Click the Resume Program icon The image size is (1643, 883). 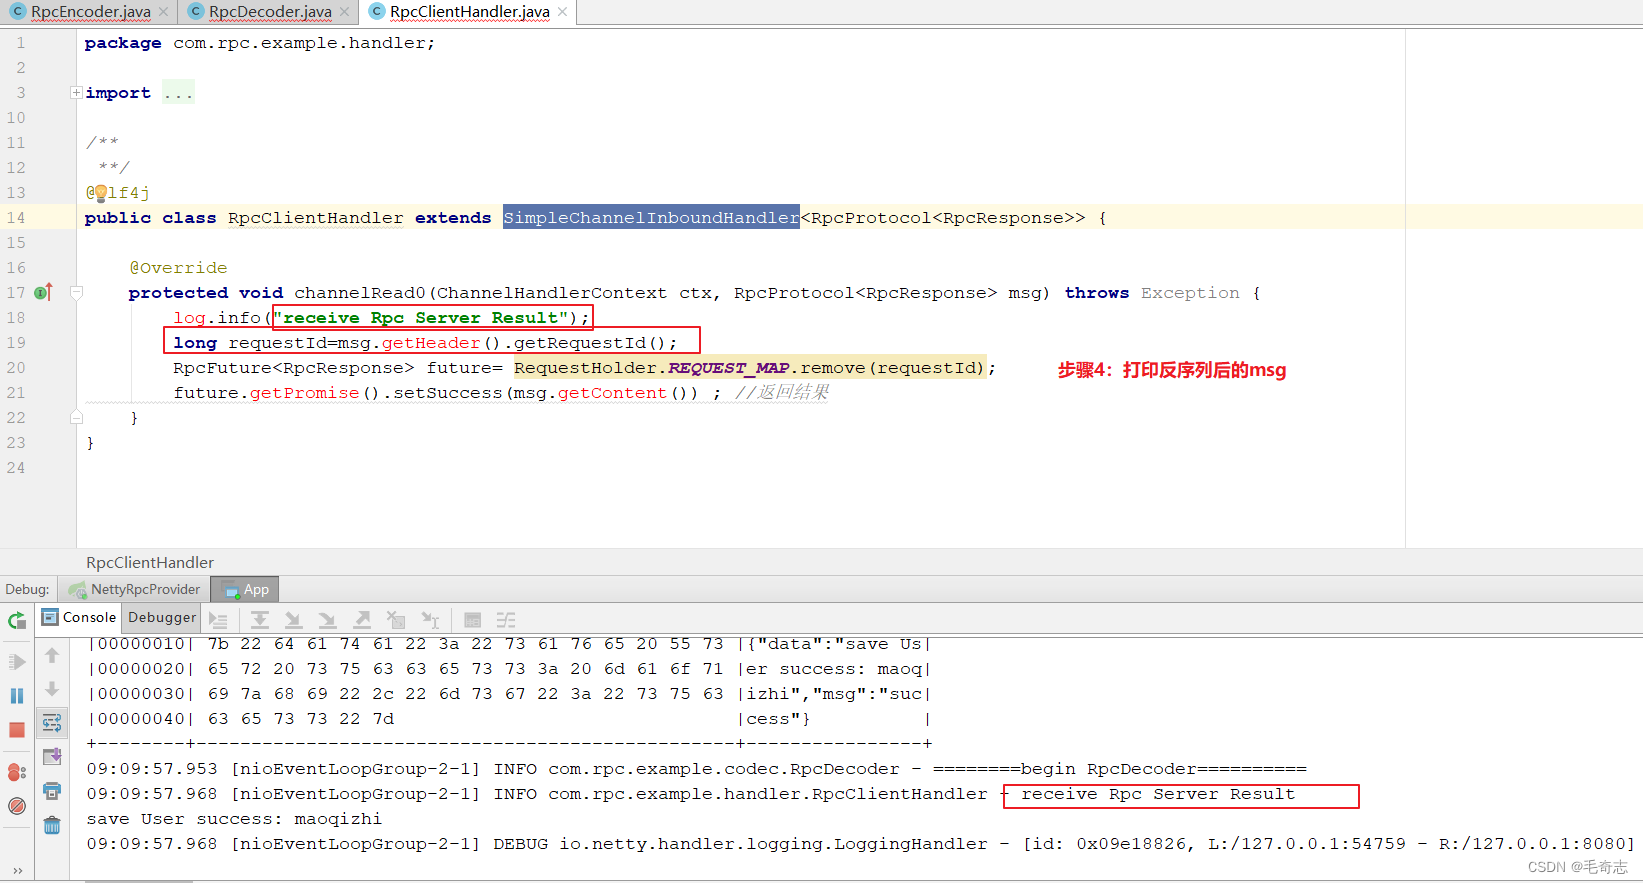point(17,662)
